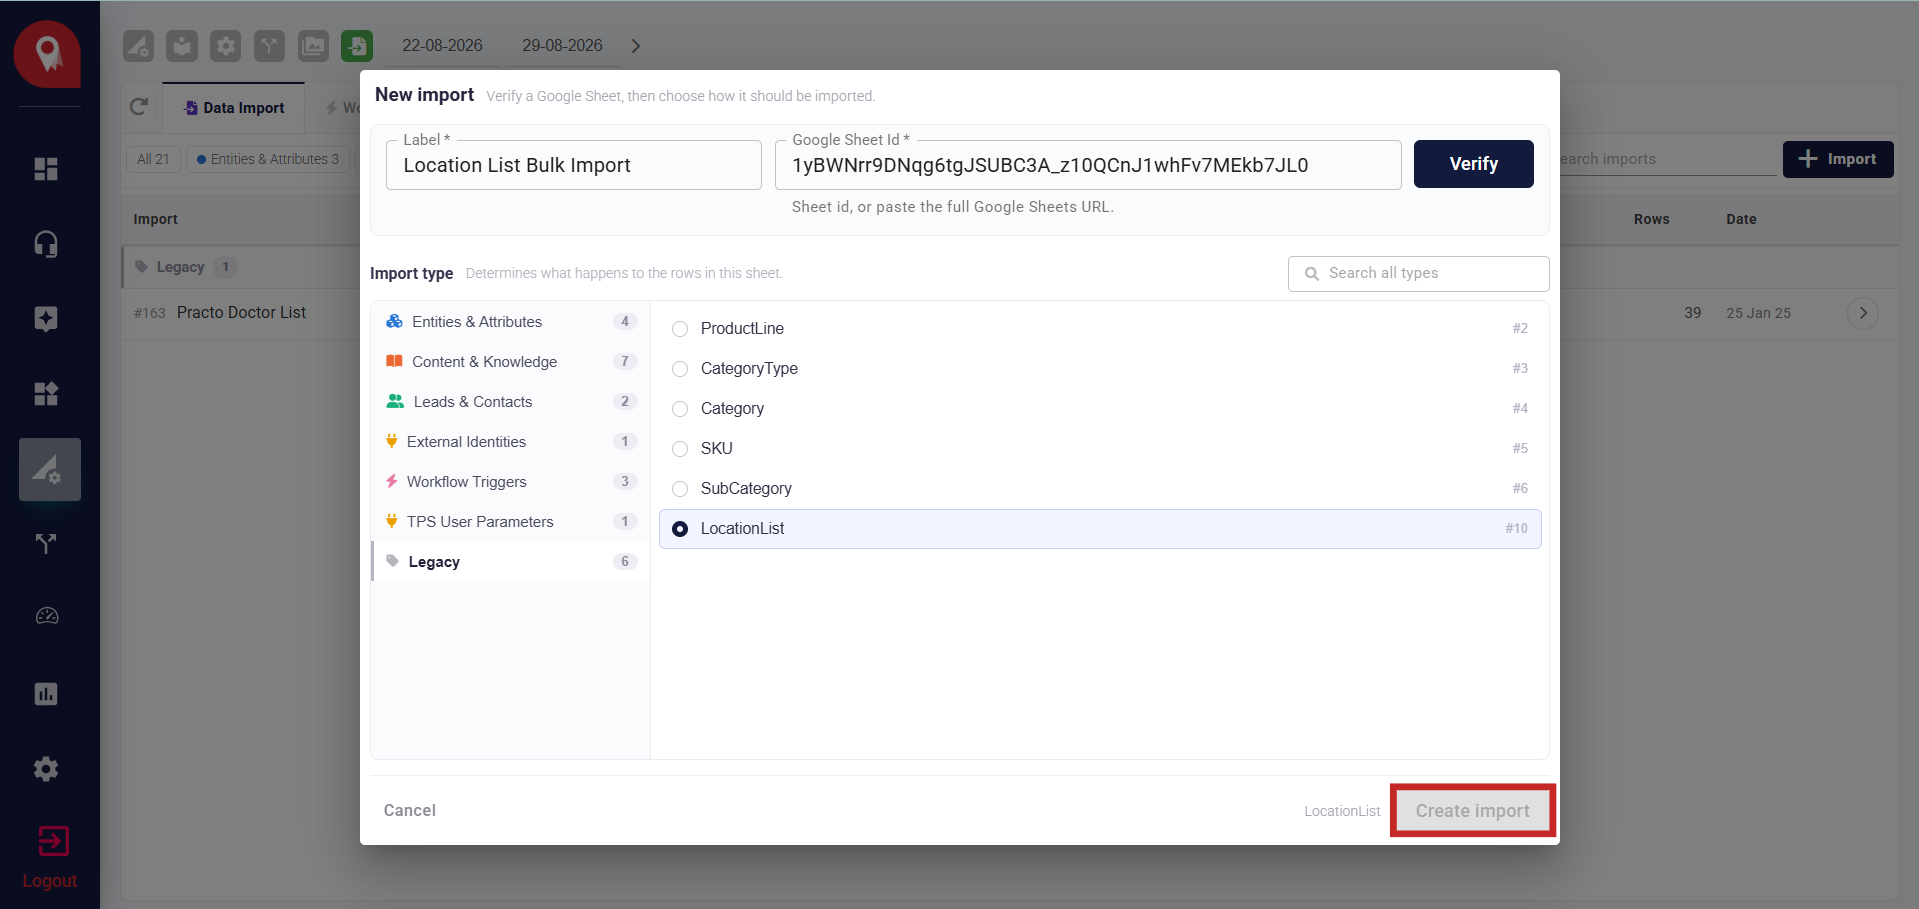Go to next date range chevron
The height and width of the screenshot is (909, 1919).
[x=636, y=46]
